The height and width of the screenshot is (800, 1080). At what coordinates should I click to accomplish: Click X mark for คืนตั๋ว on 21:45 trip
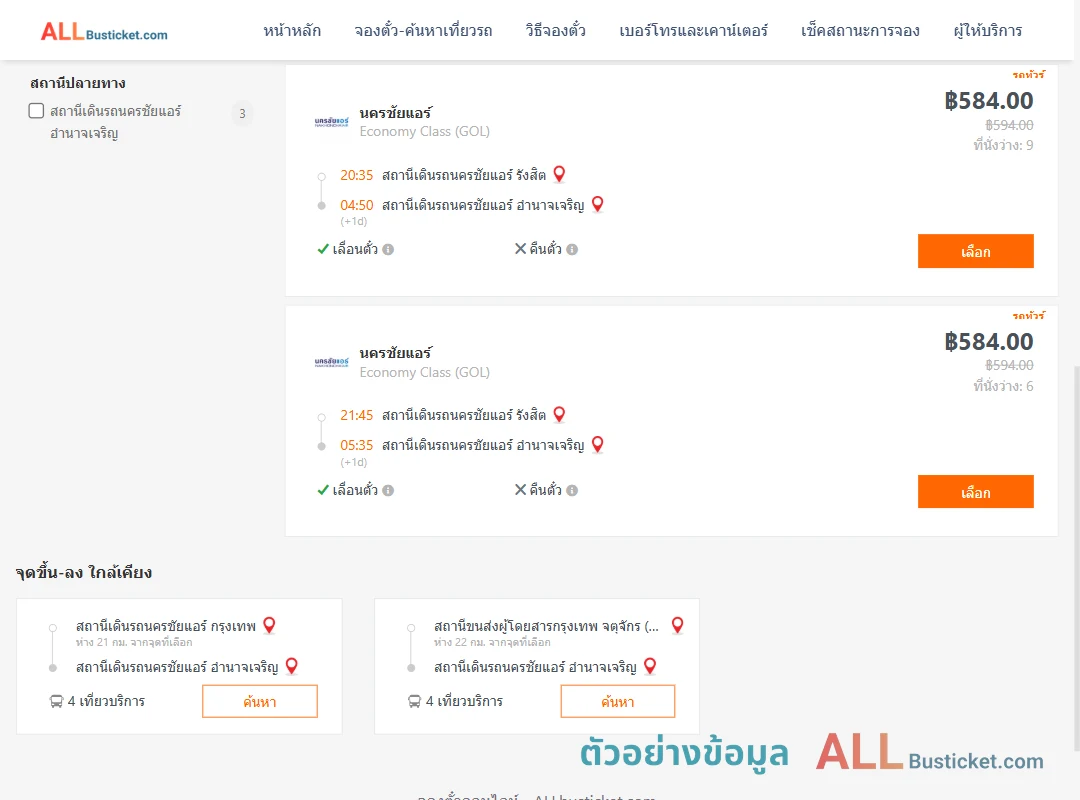[521, 490]
